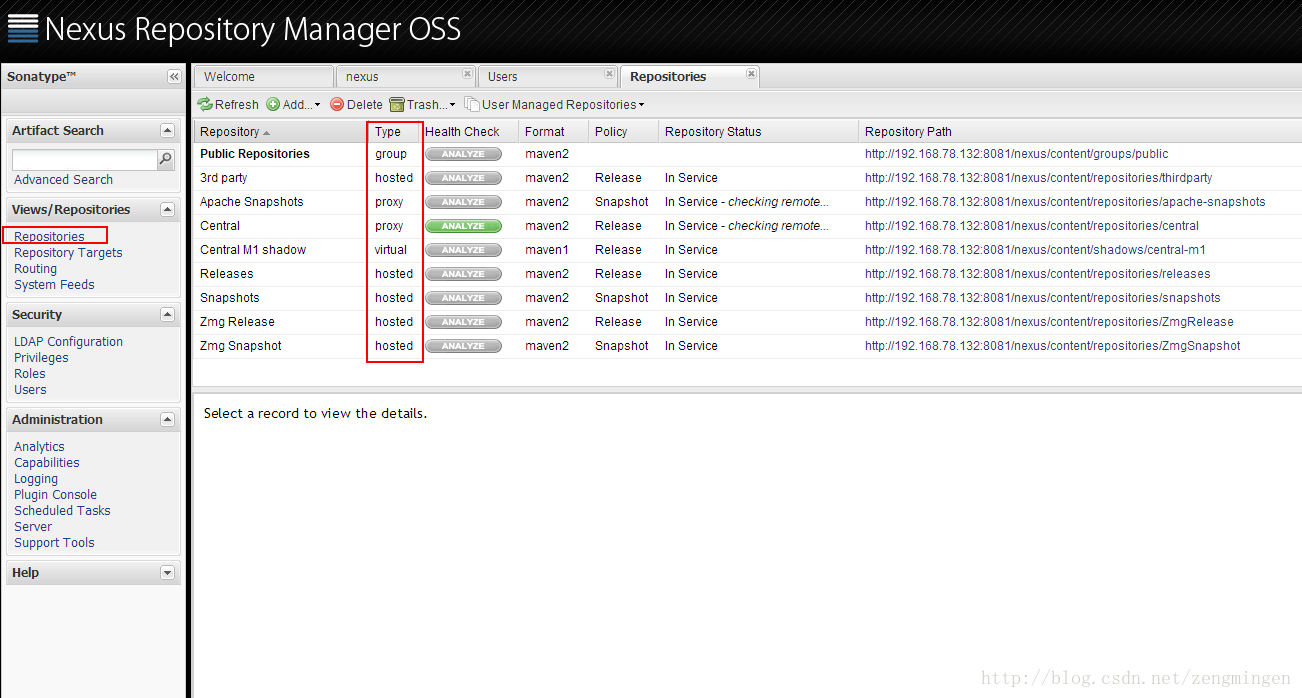
Task: Click Analyze button for Zmg Snapshot
Action: click(x=462, y=346)
